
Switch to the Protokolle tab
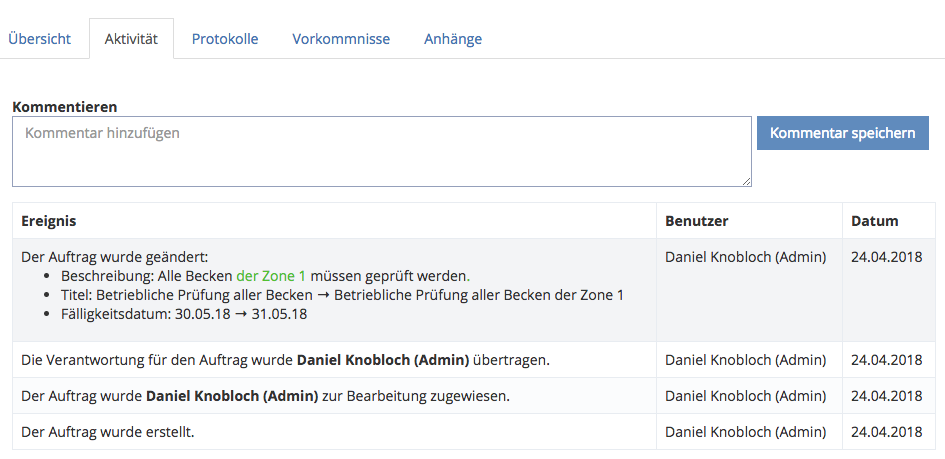coord(225,39)
